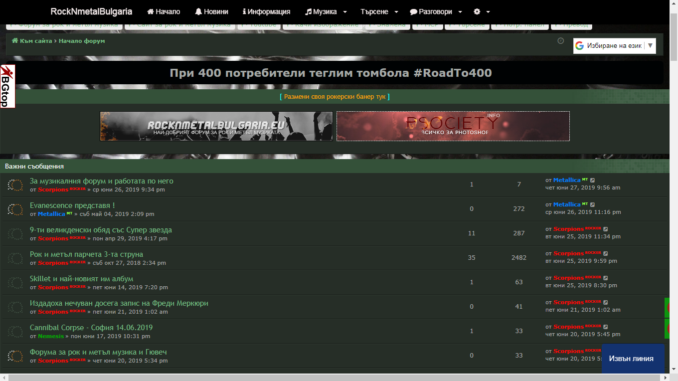
Task: Click the view count '272'
Action: tap(519, 209)
